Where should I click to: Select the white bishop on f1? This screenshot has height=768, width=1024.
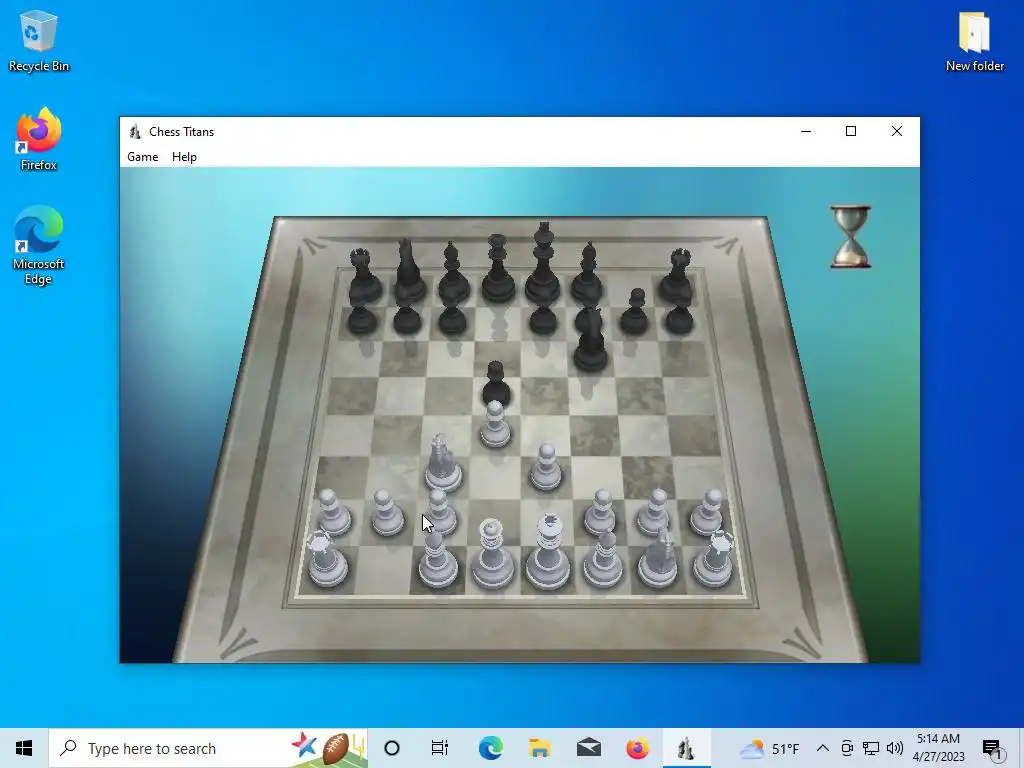[x=603, y=558]
